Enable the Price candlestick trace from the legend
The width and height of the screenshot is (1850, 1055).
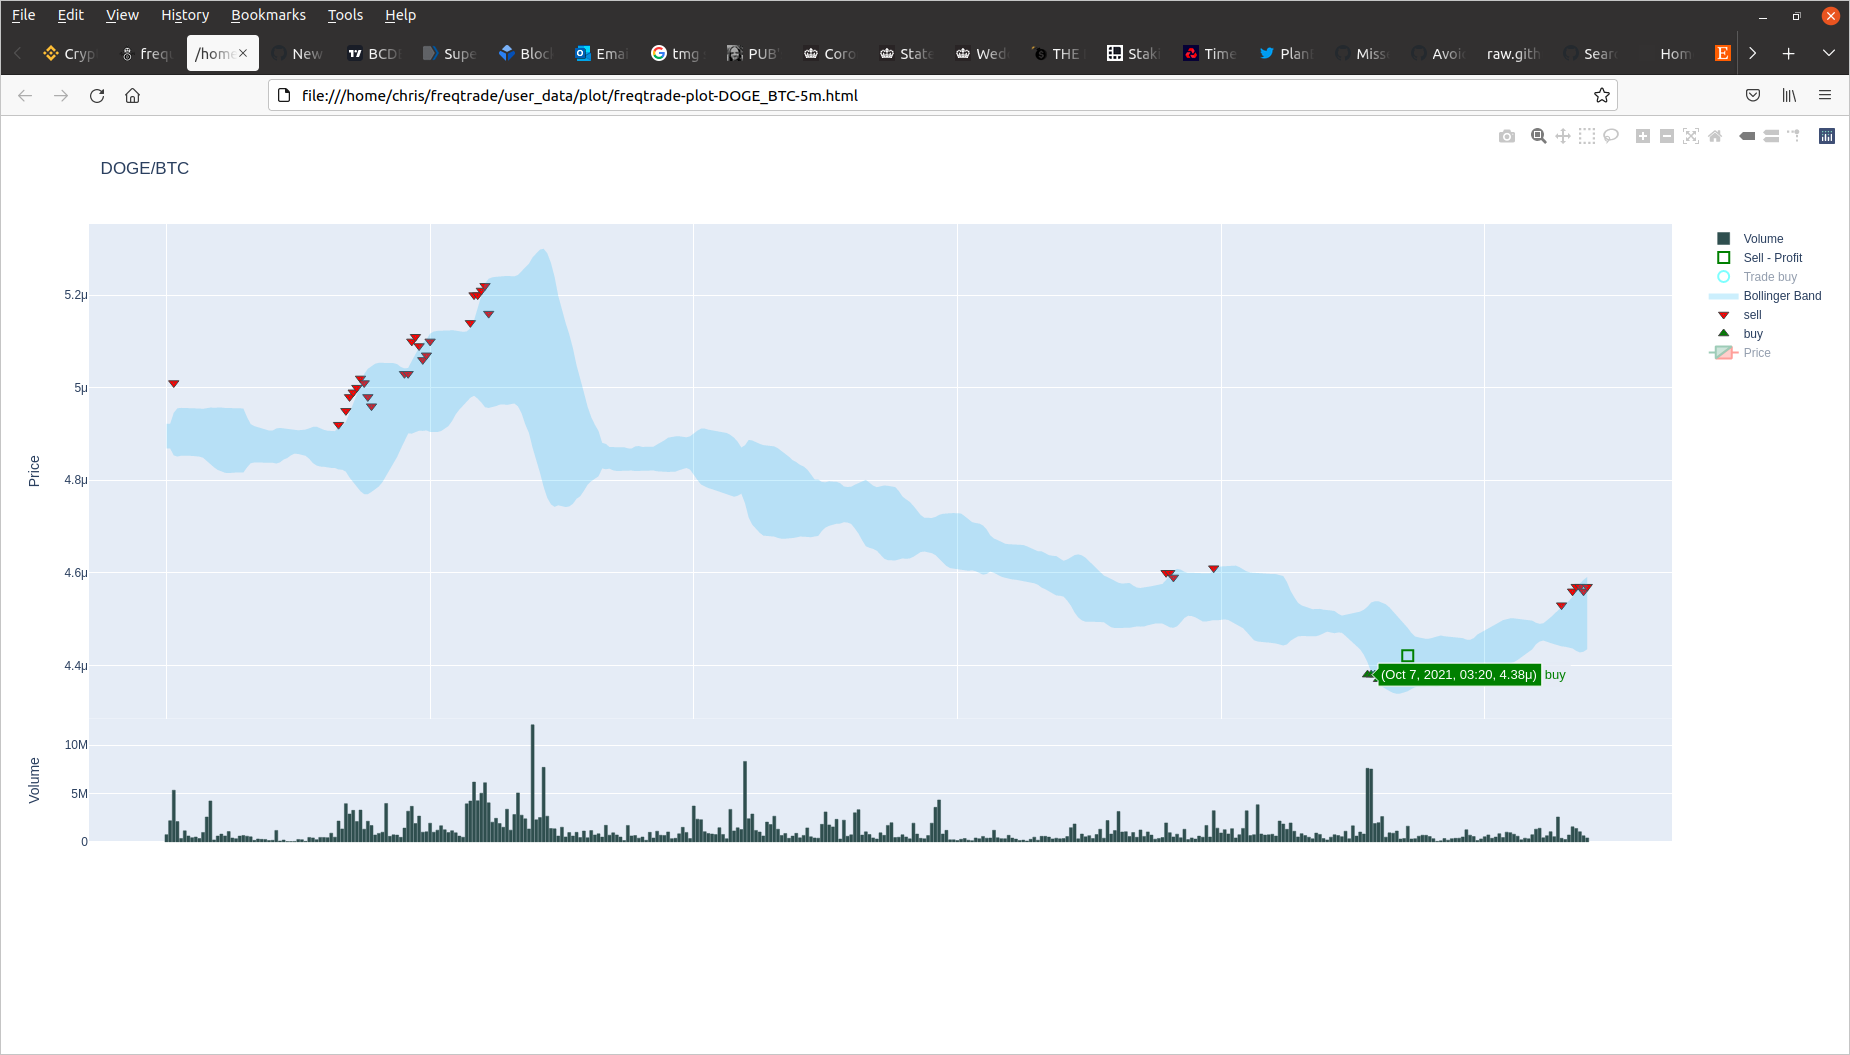pos(1755,352)
